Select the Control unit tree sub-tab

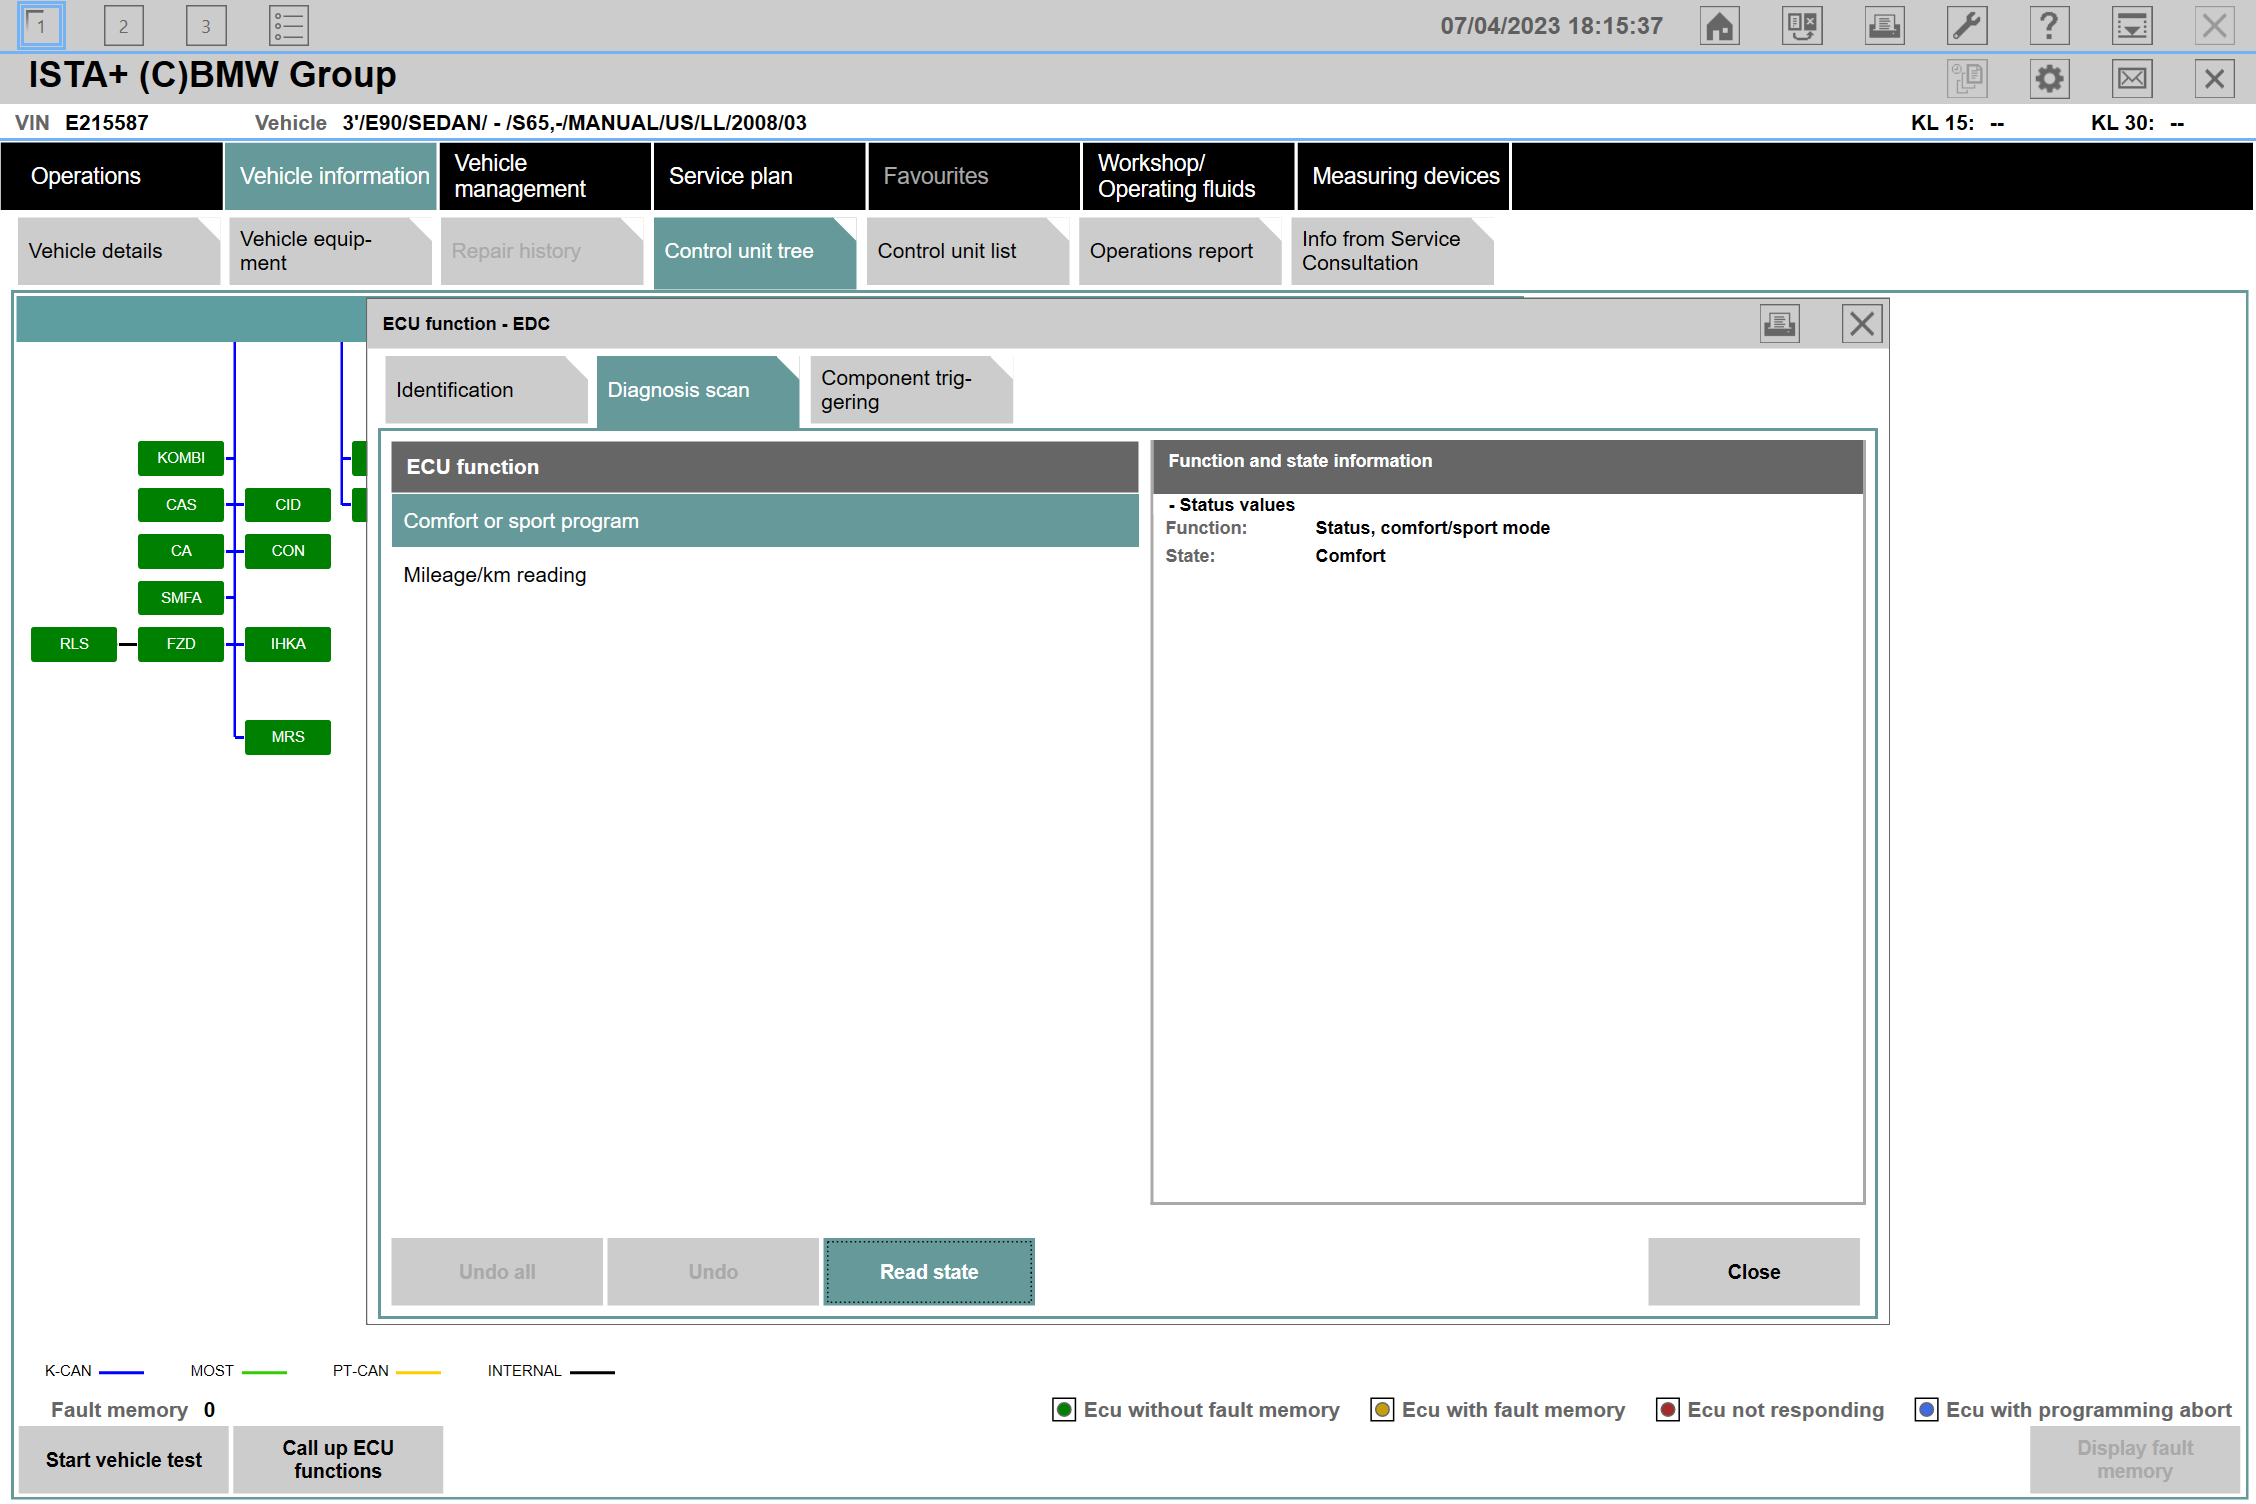tap(755, 252)
